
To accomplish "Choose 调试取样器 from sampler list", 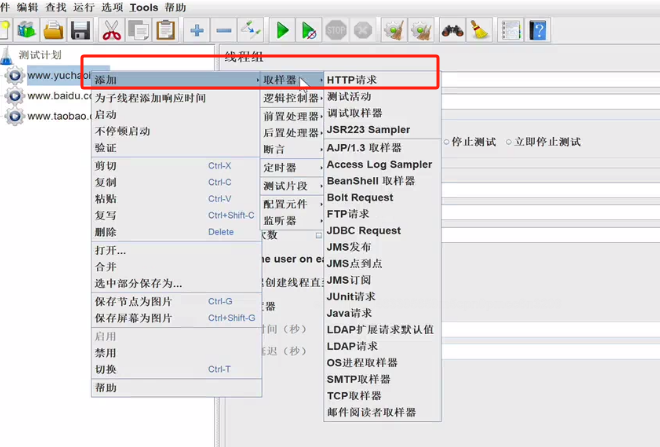I will [382, 113].
